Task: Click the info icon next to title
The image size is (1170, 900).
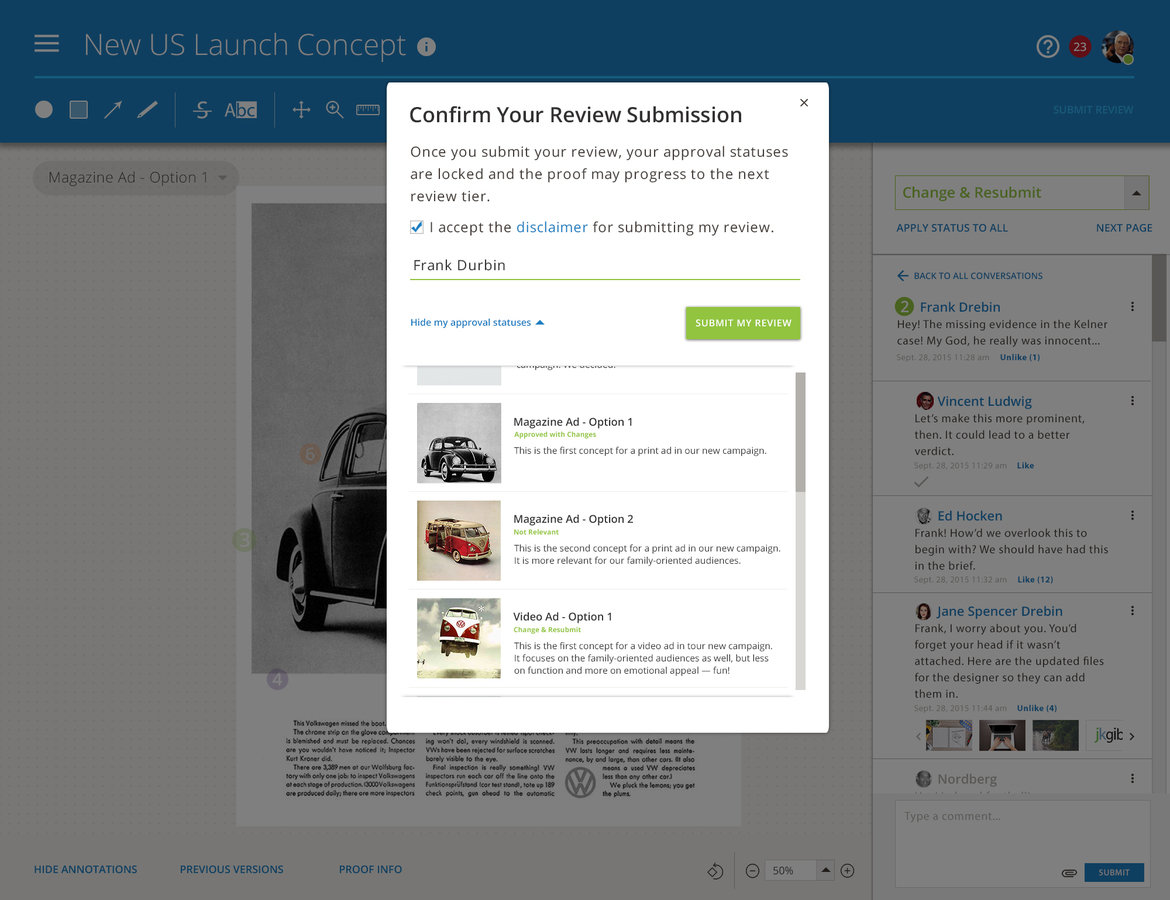Action: click(x=426, y=46)
